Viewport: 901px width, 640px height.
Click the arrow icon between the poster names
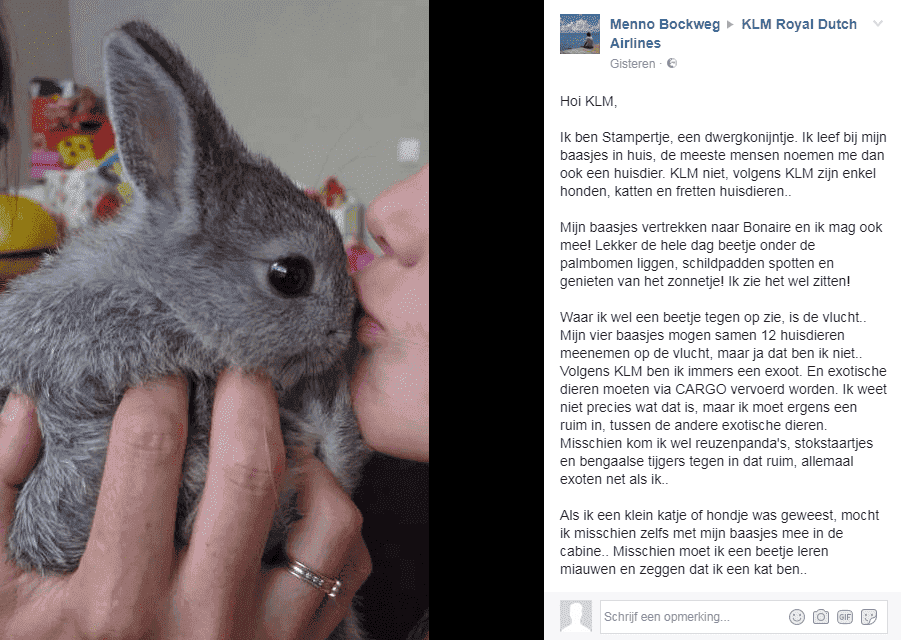(x=730, y=25)
